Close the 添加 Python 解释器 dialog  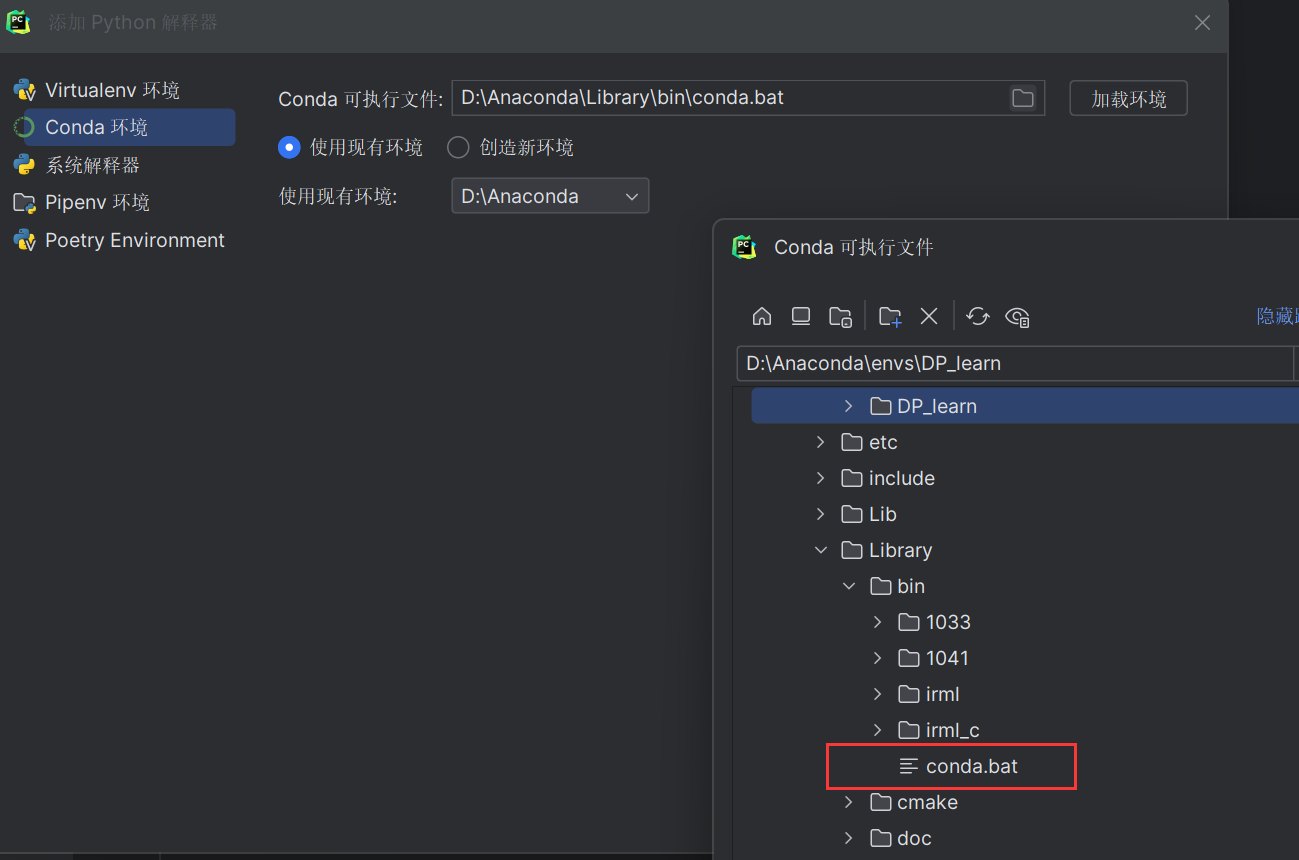point(1203,22)
